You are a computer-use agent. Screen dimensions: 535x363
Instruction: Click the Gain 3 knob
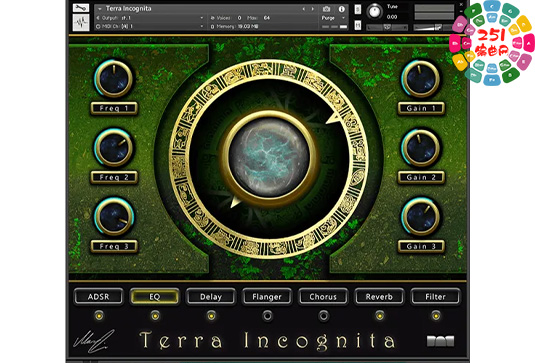[421, 216]
